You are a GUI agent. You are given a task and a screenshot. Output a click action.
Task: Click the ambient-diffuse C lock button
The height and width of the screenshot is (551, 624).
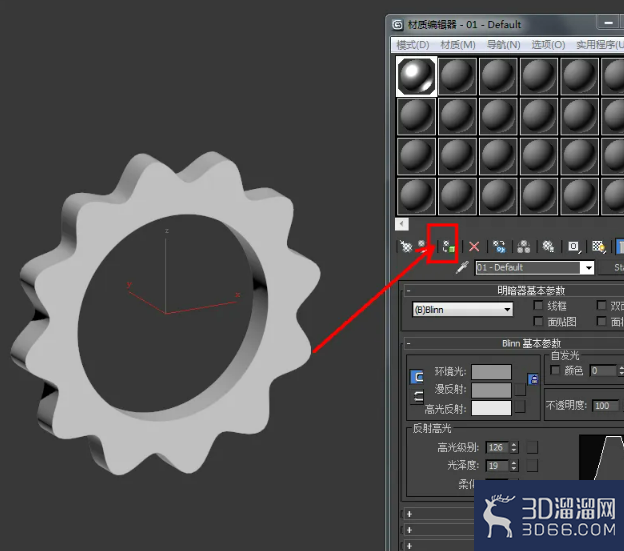click(417, 377)
